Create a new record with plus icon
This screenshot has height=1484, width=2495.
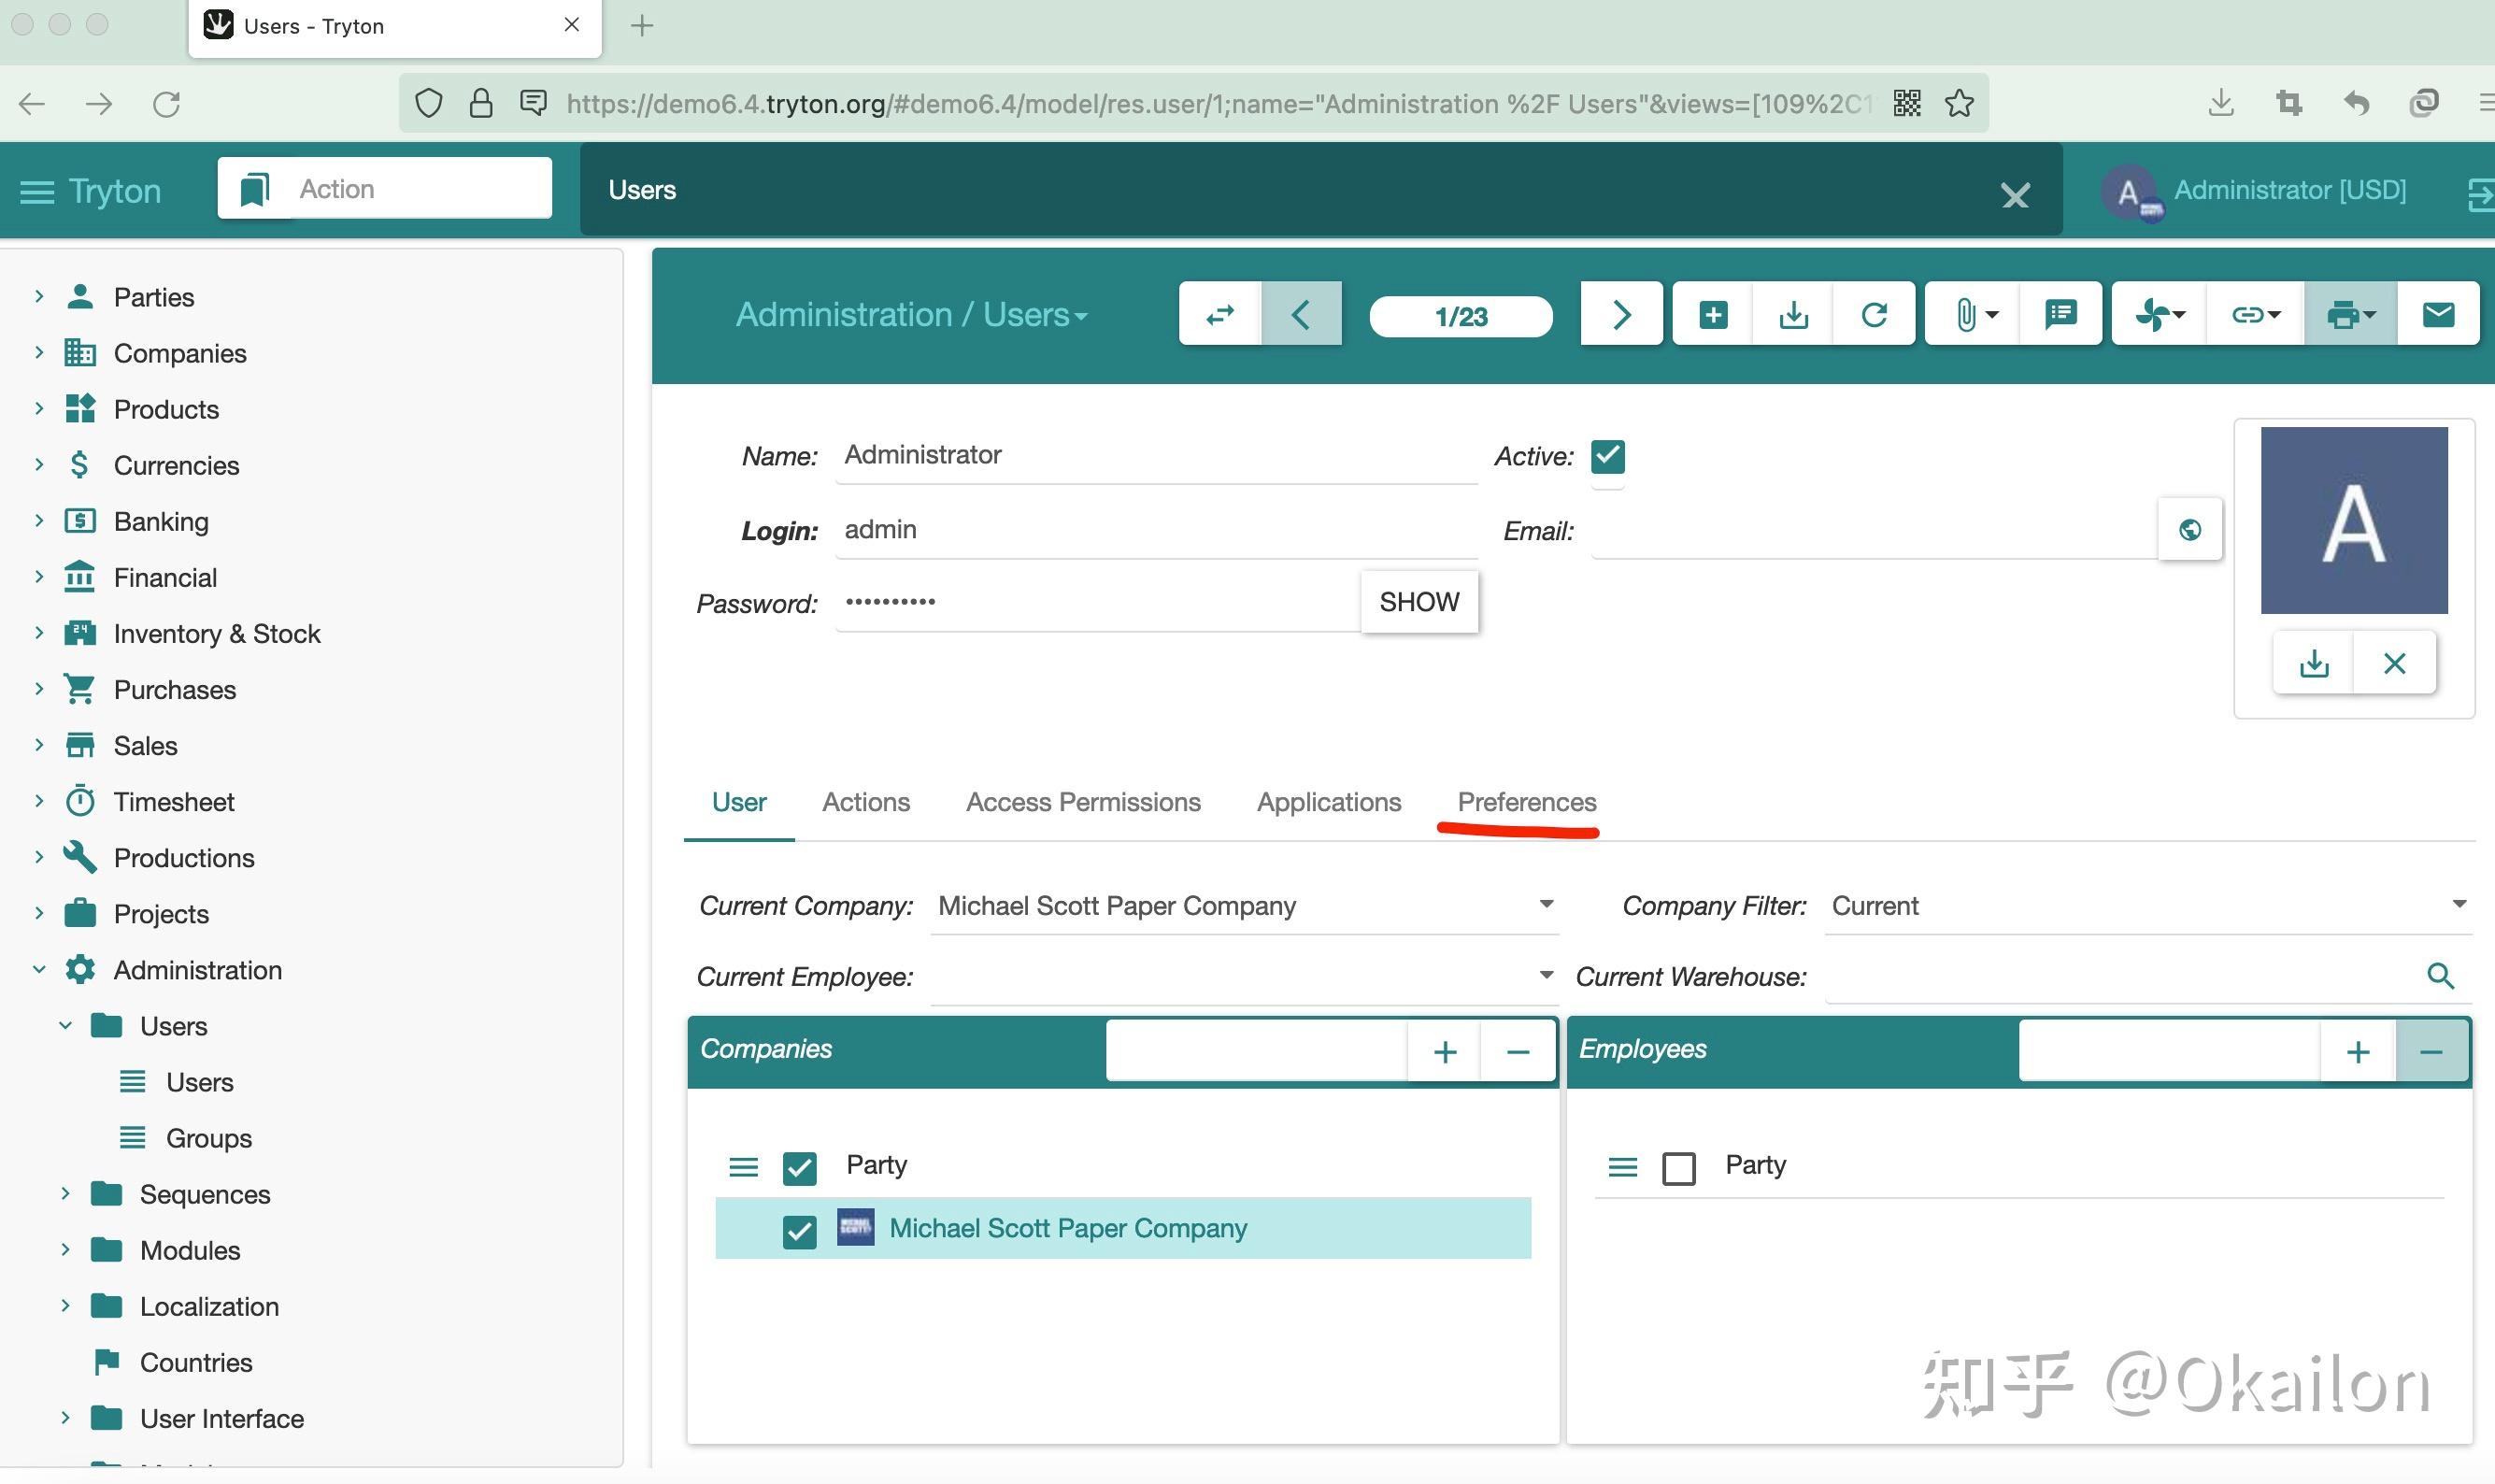click(1712, 315)
